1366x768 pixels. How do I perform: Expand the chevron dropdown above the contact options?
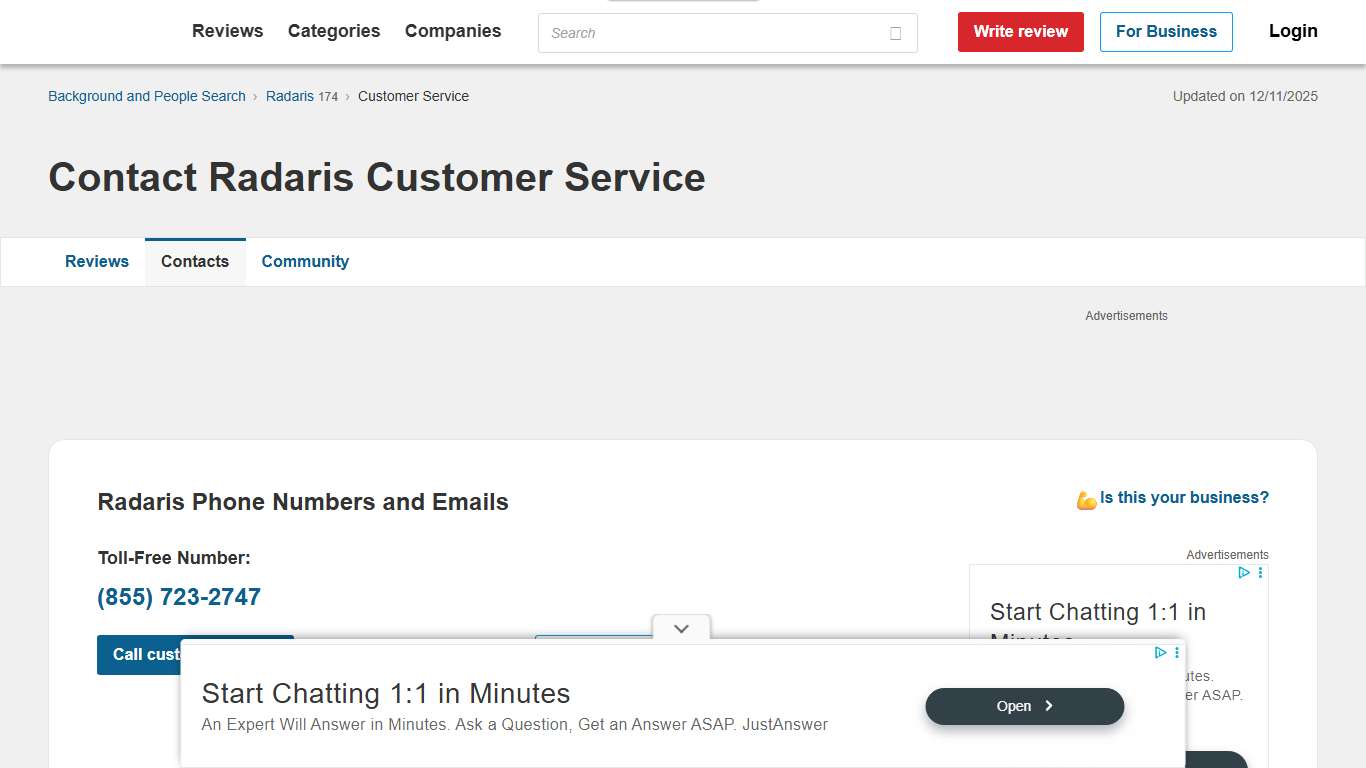[x=681, y=628]
